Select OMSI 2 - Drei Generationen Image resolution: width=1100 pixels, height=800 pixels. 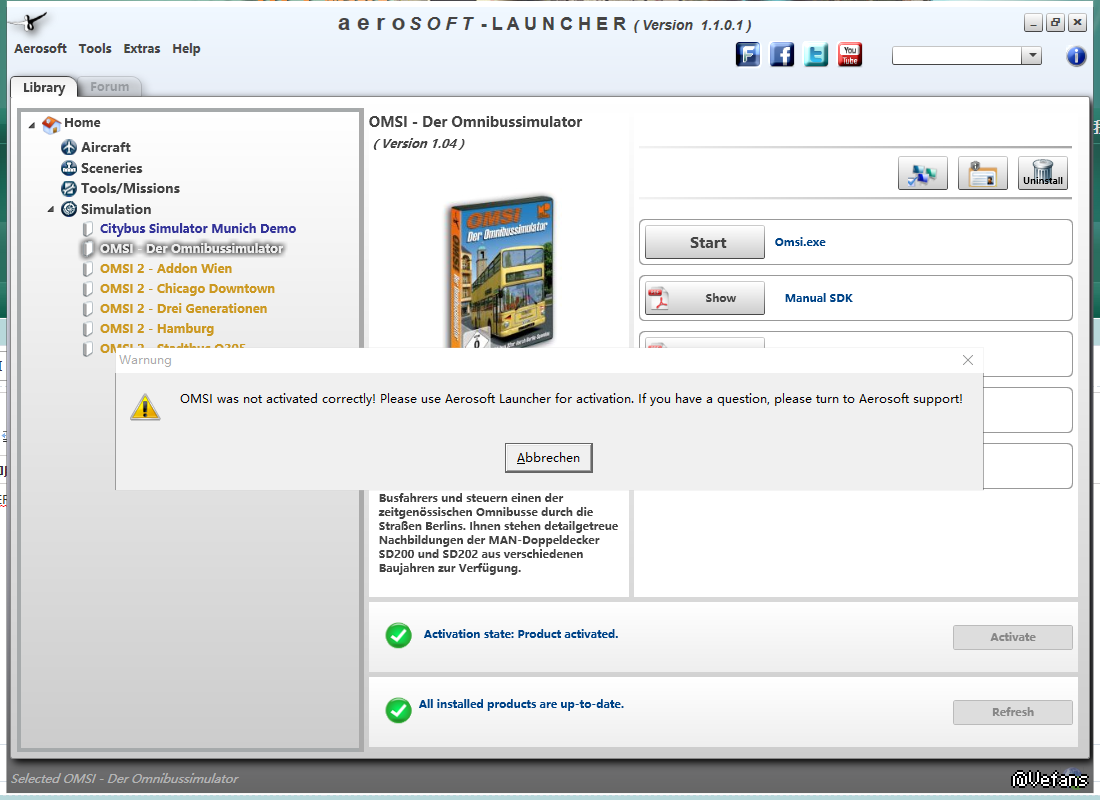pyautogui.click(x=183, y=309)
